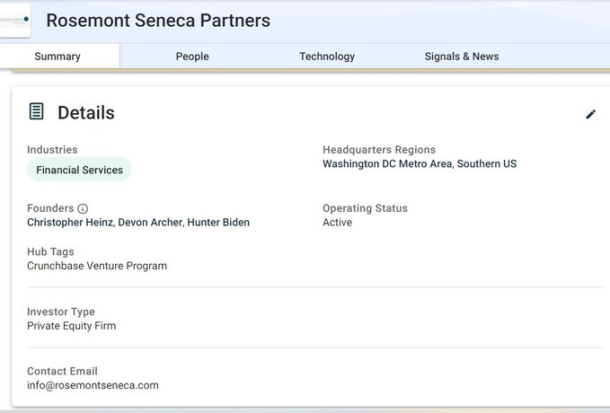Click the info@rosemontseneca.com contact email

[93, 385]
